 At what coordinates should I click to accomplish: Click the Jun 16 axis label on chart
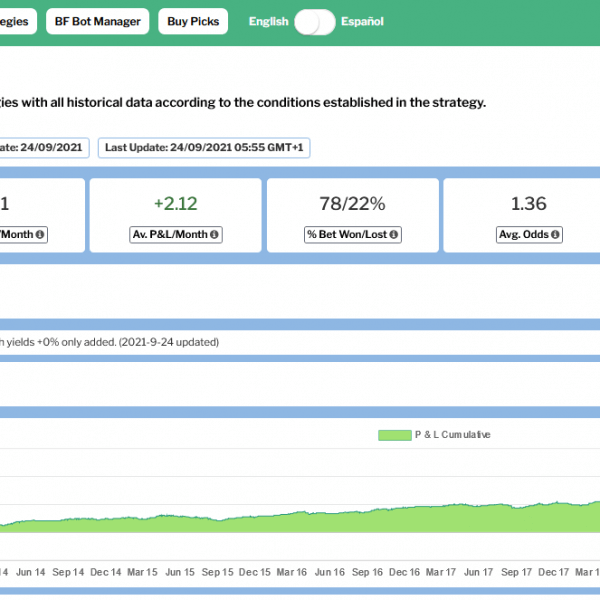[x=329, y=572]
